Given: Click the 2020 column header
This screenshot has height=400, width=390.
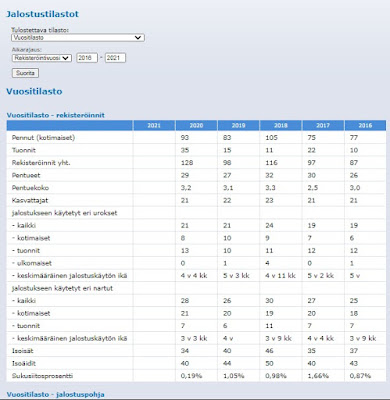Looking at the screenshot, I should [196, 125].
